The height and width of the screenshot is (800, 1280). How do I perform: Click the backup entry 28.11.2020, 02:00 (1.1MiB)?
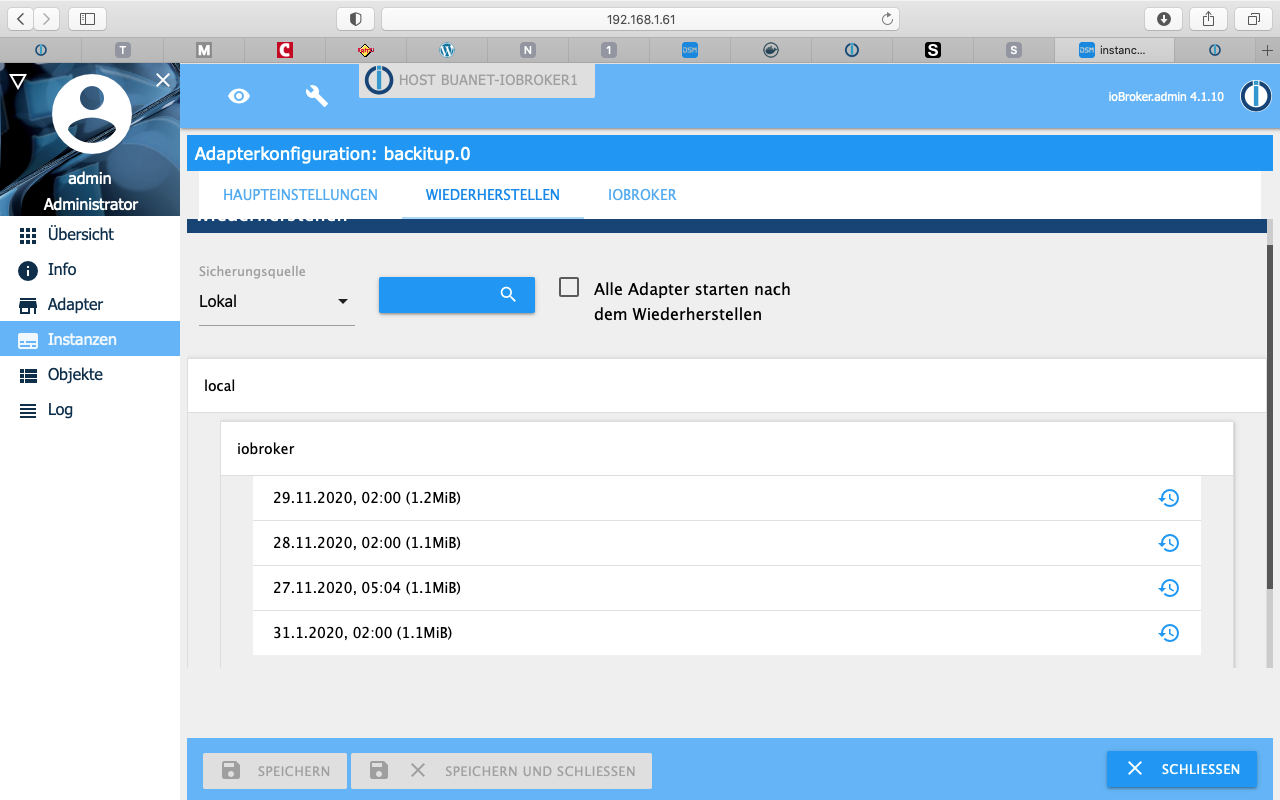727,543
